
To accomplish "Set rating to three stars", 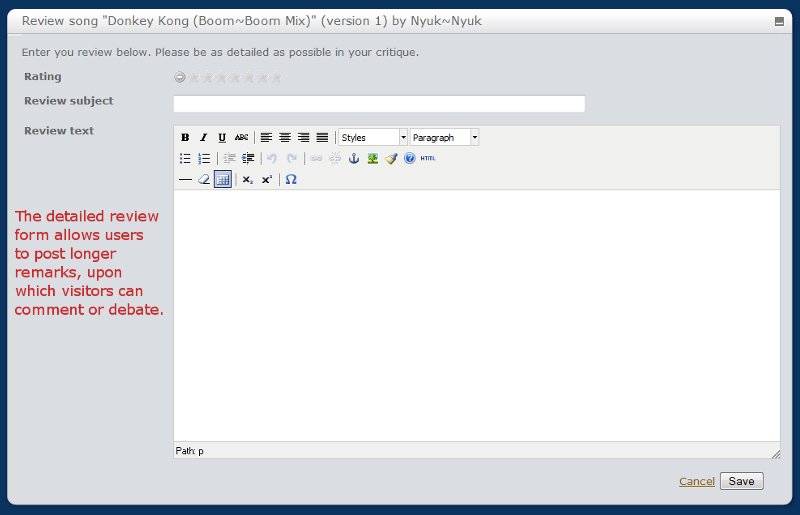I will tap(221, 78).
